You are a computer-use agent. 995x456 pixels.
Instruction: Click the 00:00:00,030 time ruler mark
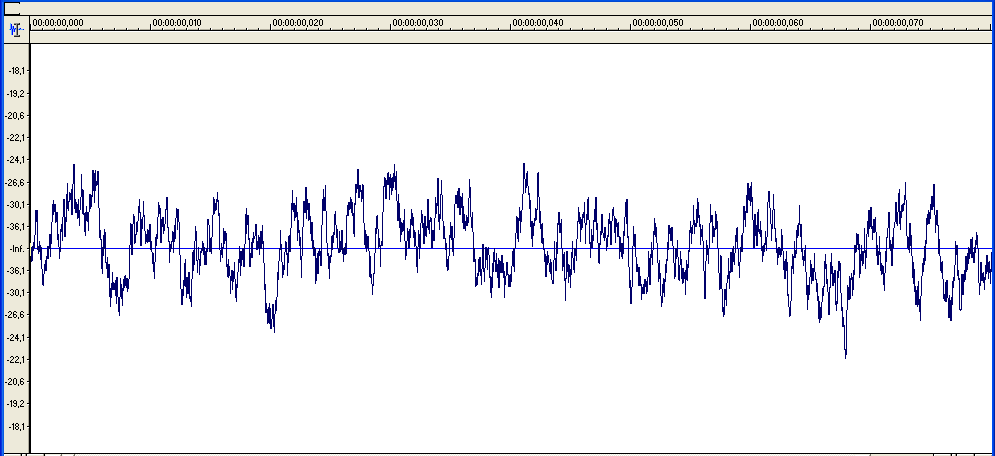click(x=418, y=23)
